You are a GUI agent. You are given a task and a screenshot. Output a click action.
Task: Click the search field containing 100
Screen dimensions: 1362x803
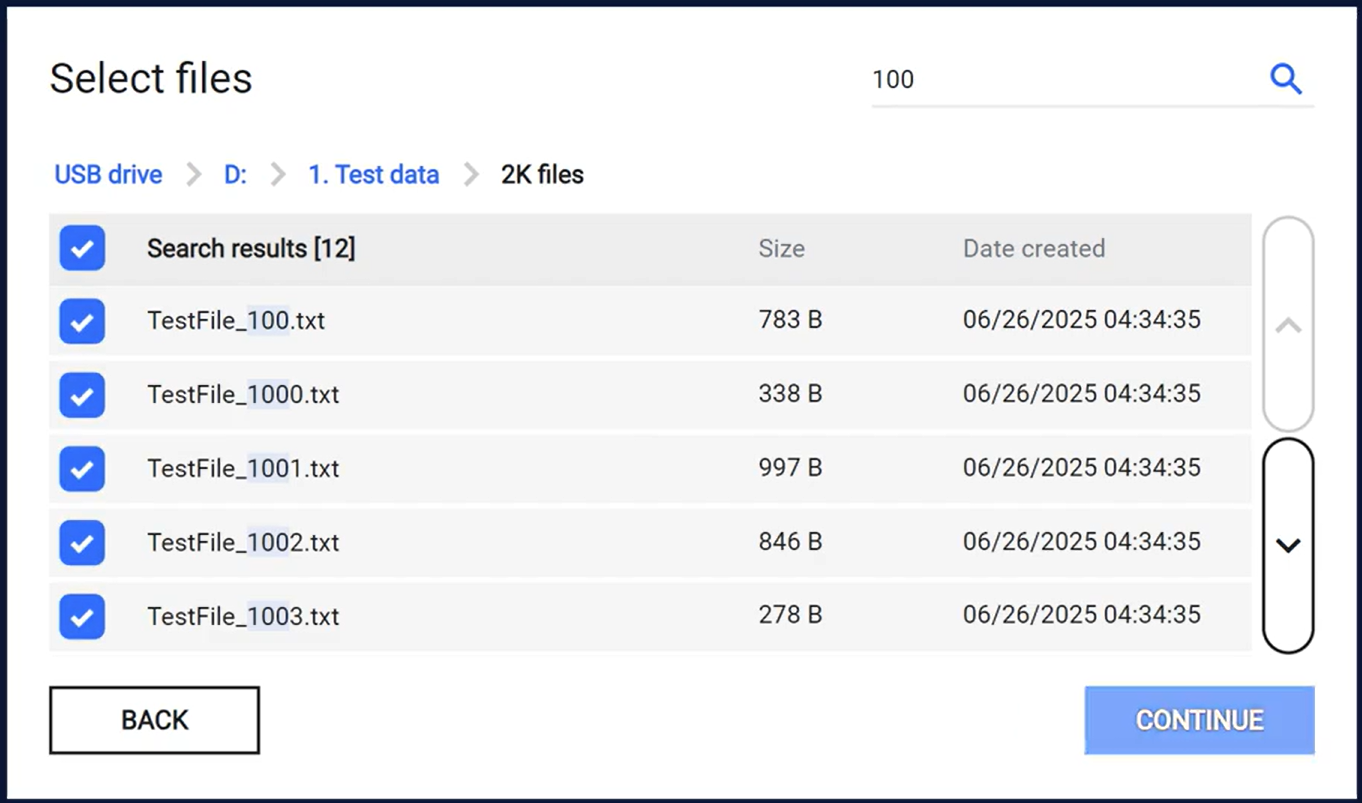tap(1060, 80)
